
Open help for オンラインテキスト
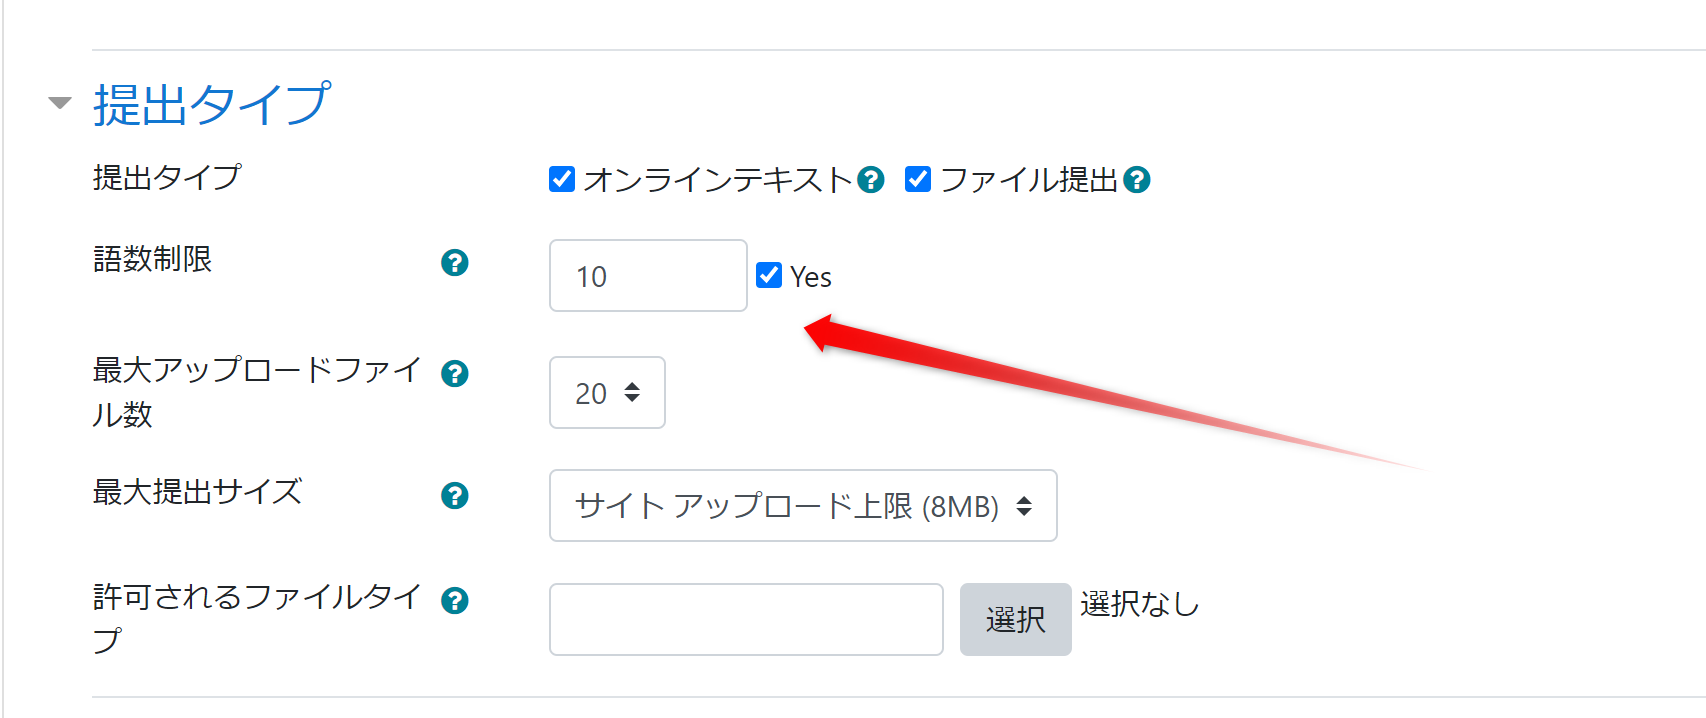(871, 180)
